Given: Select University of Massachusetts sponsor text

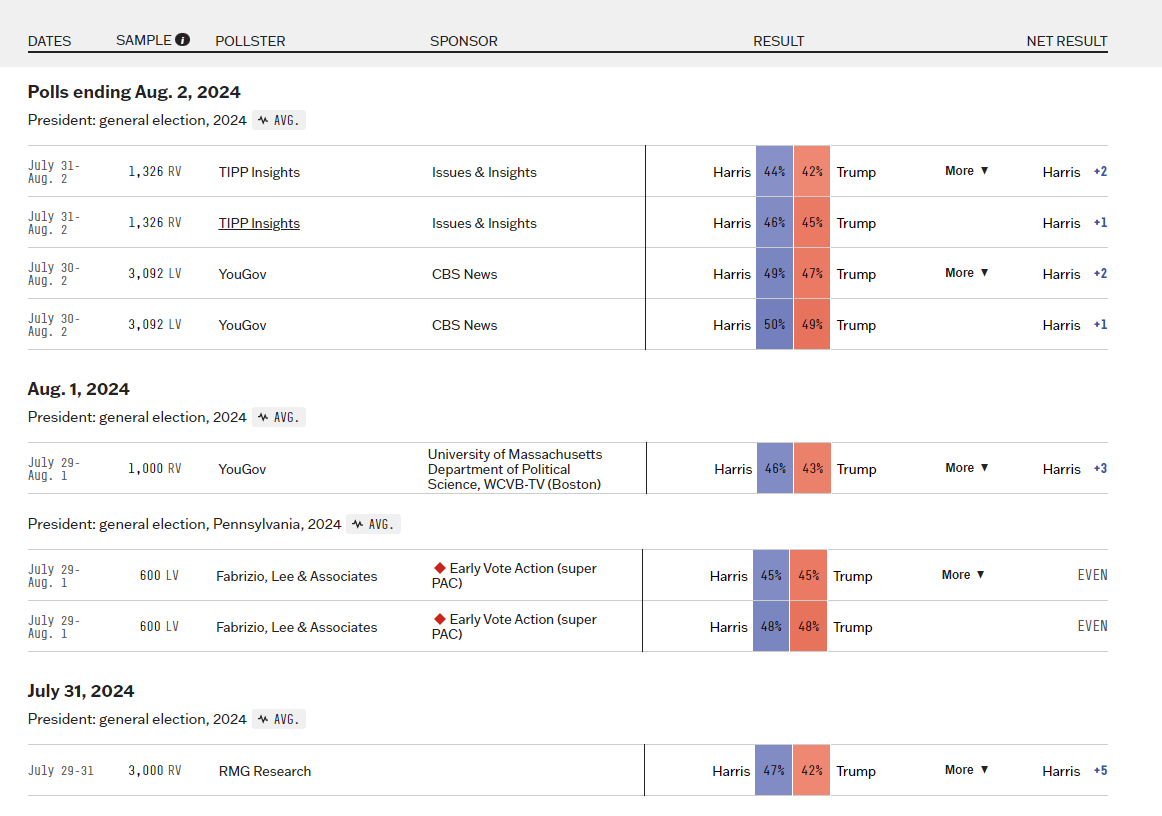Looking at the screenshot, I should [515, 469].
